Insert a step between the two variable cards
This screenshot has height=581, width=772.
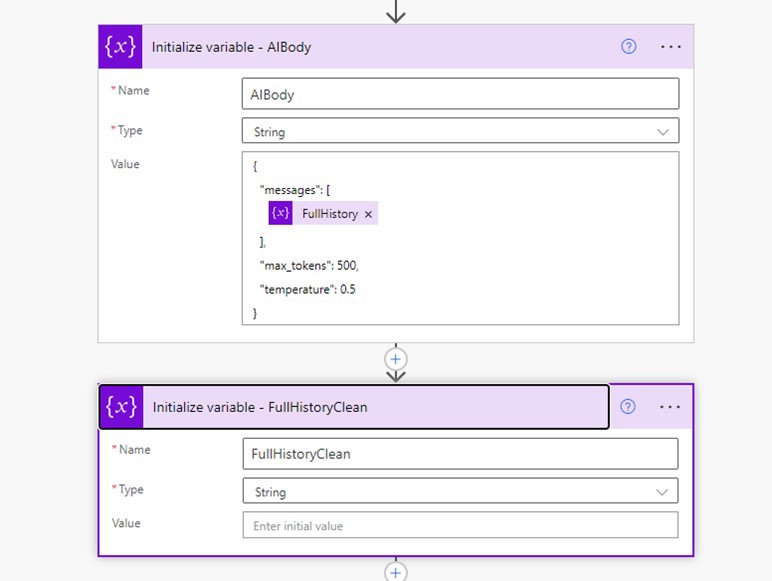[x=396, y=358]
